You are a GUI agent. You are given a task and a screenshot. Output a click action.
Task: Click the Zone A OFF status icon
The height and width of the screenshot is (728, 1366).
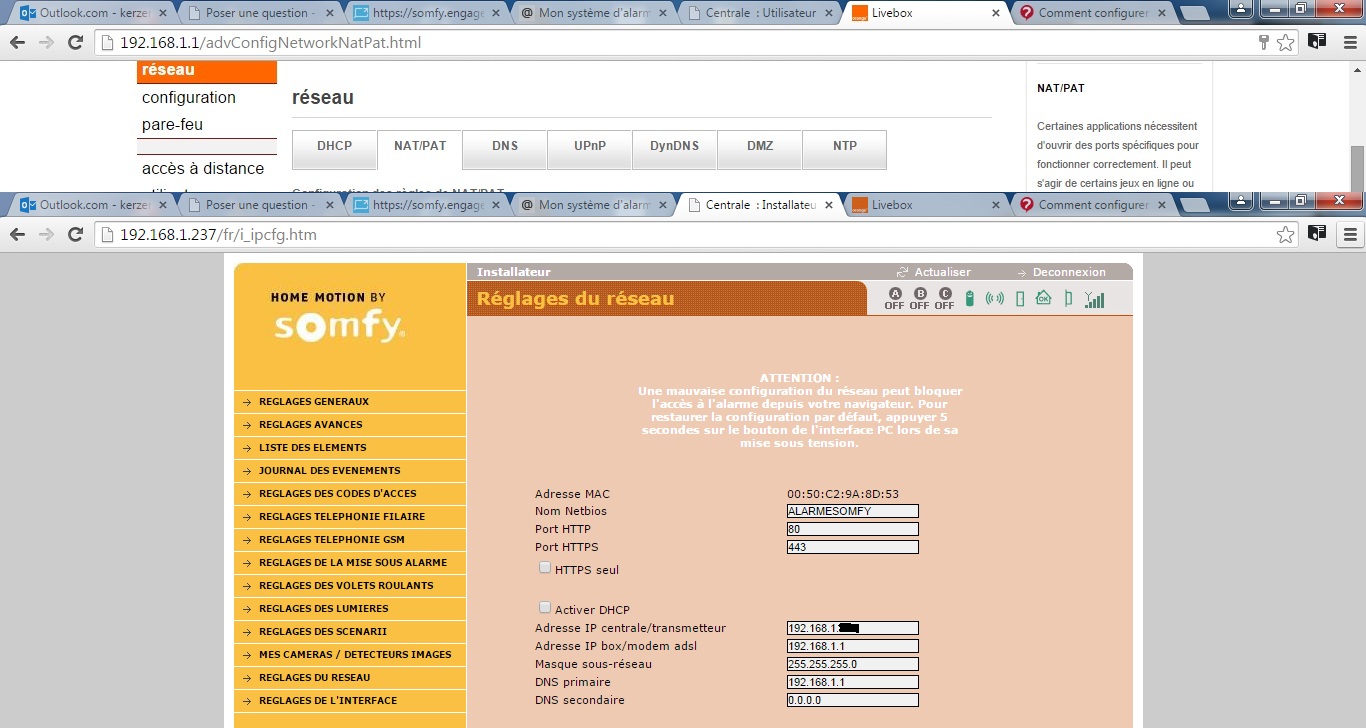(x=894, y=299)
